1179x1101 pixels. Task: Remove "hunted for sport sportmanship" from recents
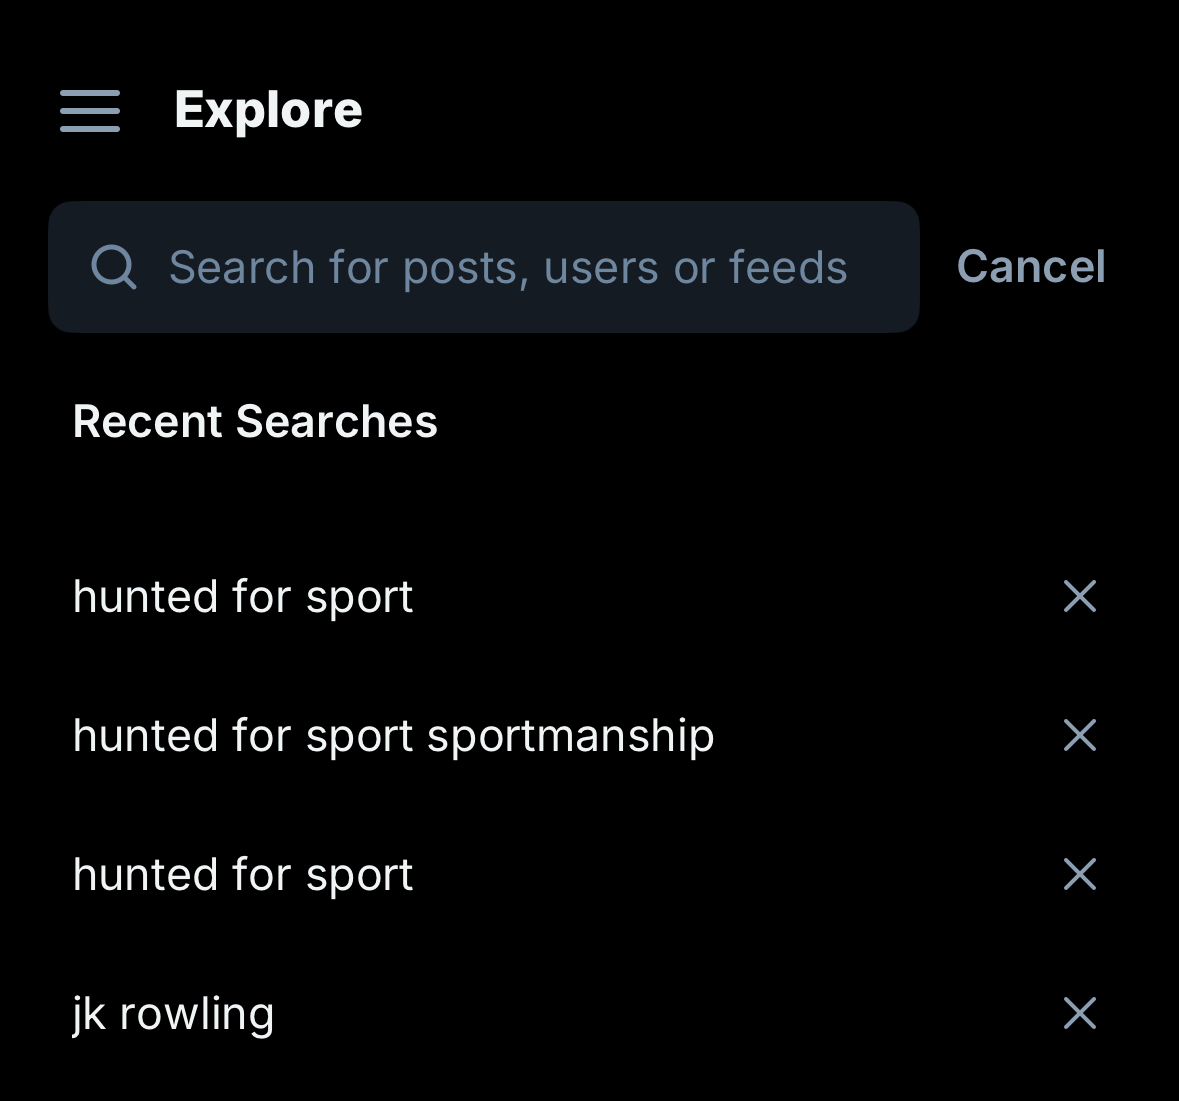pyautogui.click(x=1080, y=736)
